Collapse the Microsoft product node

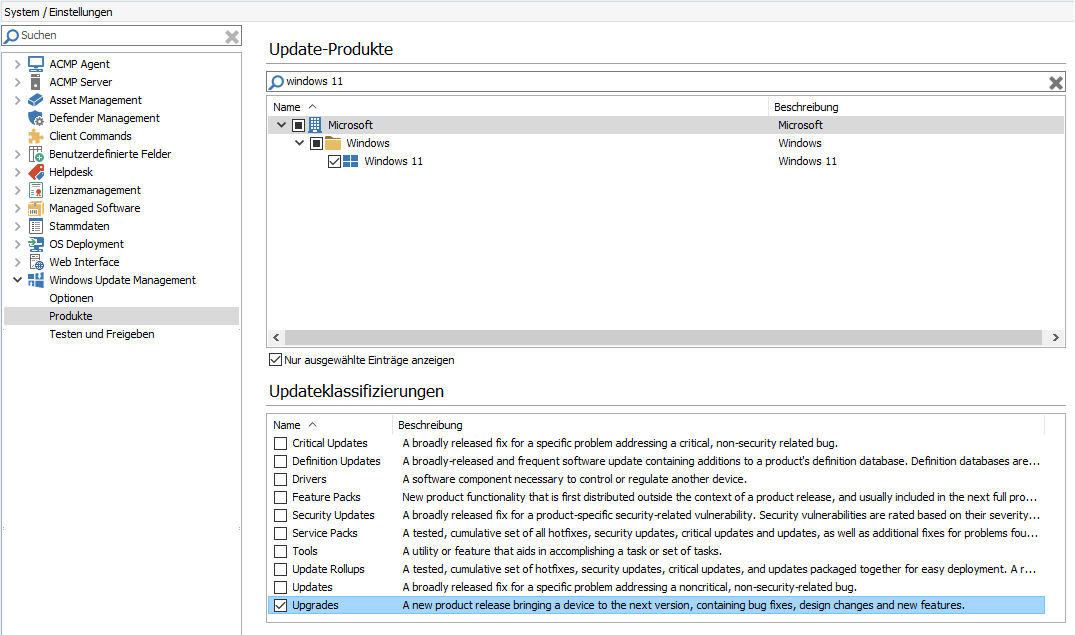pos(281,125)
